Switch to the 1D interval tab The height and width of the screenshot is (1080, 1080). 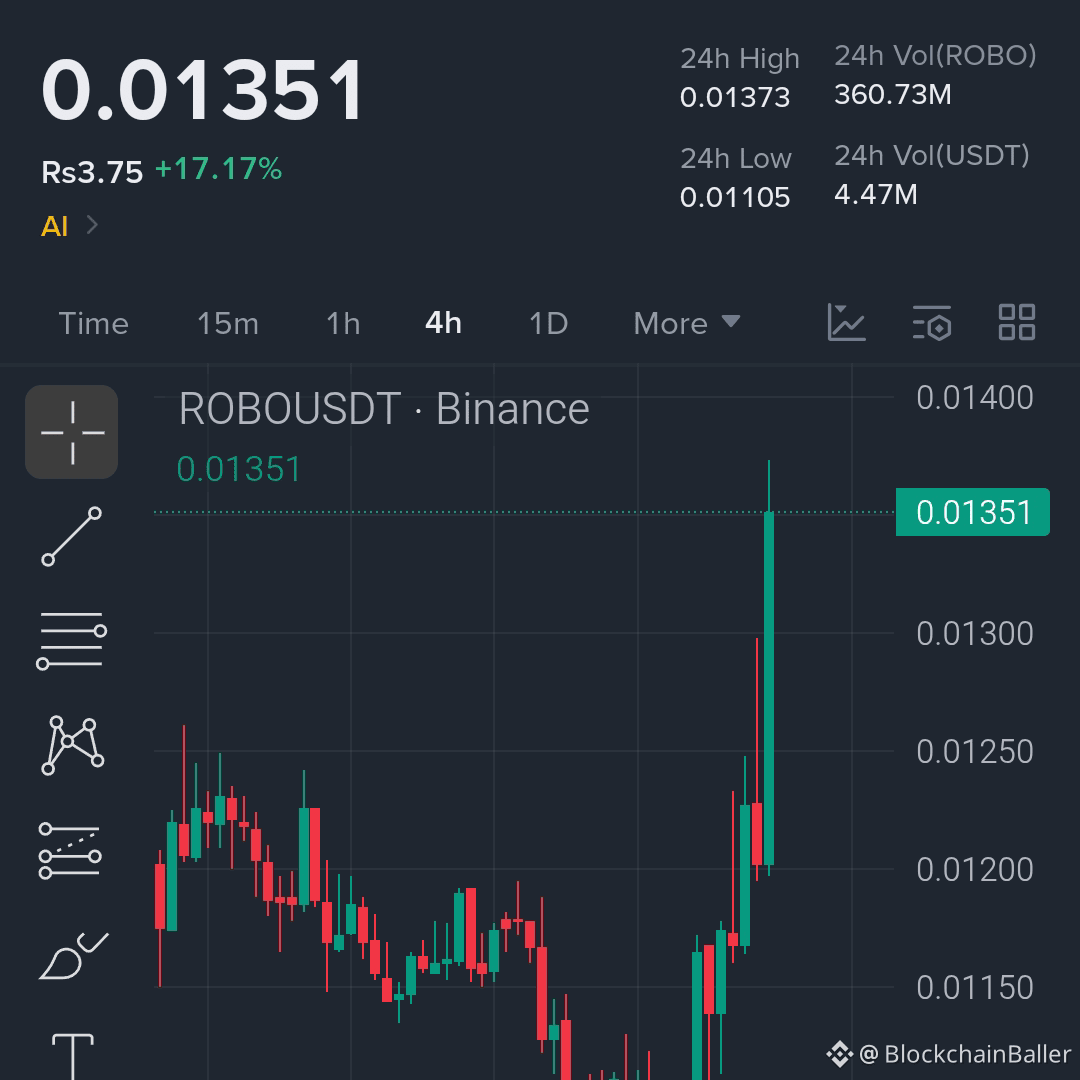pyautogui.click(x=548, y=324)
